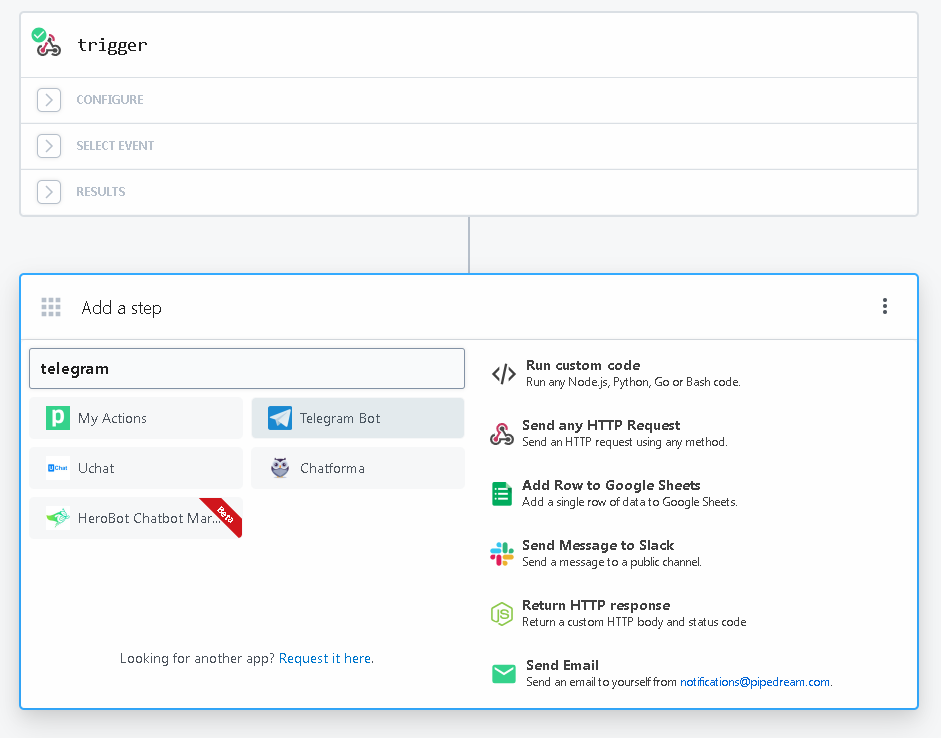Click the Run custom code brackets icon
Screen dimensions: 941x738
click(x=504, y=374)
